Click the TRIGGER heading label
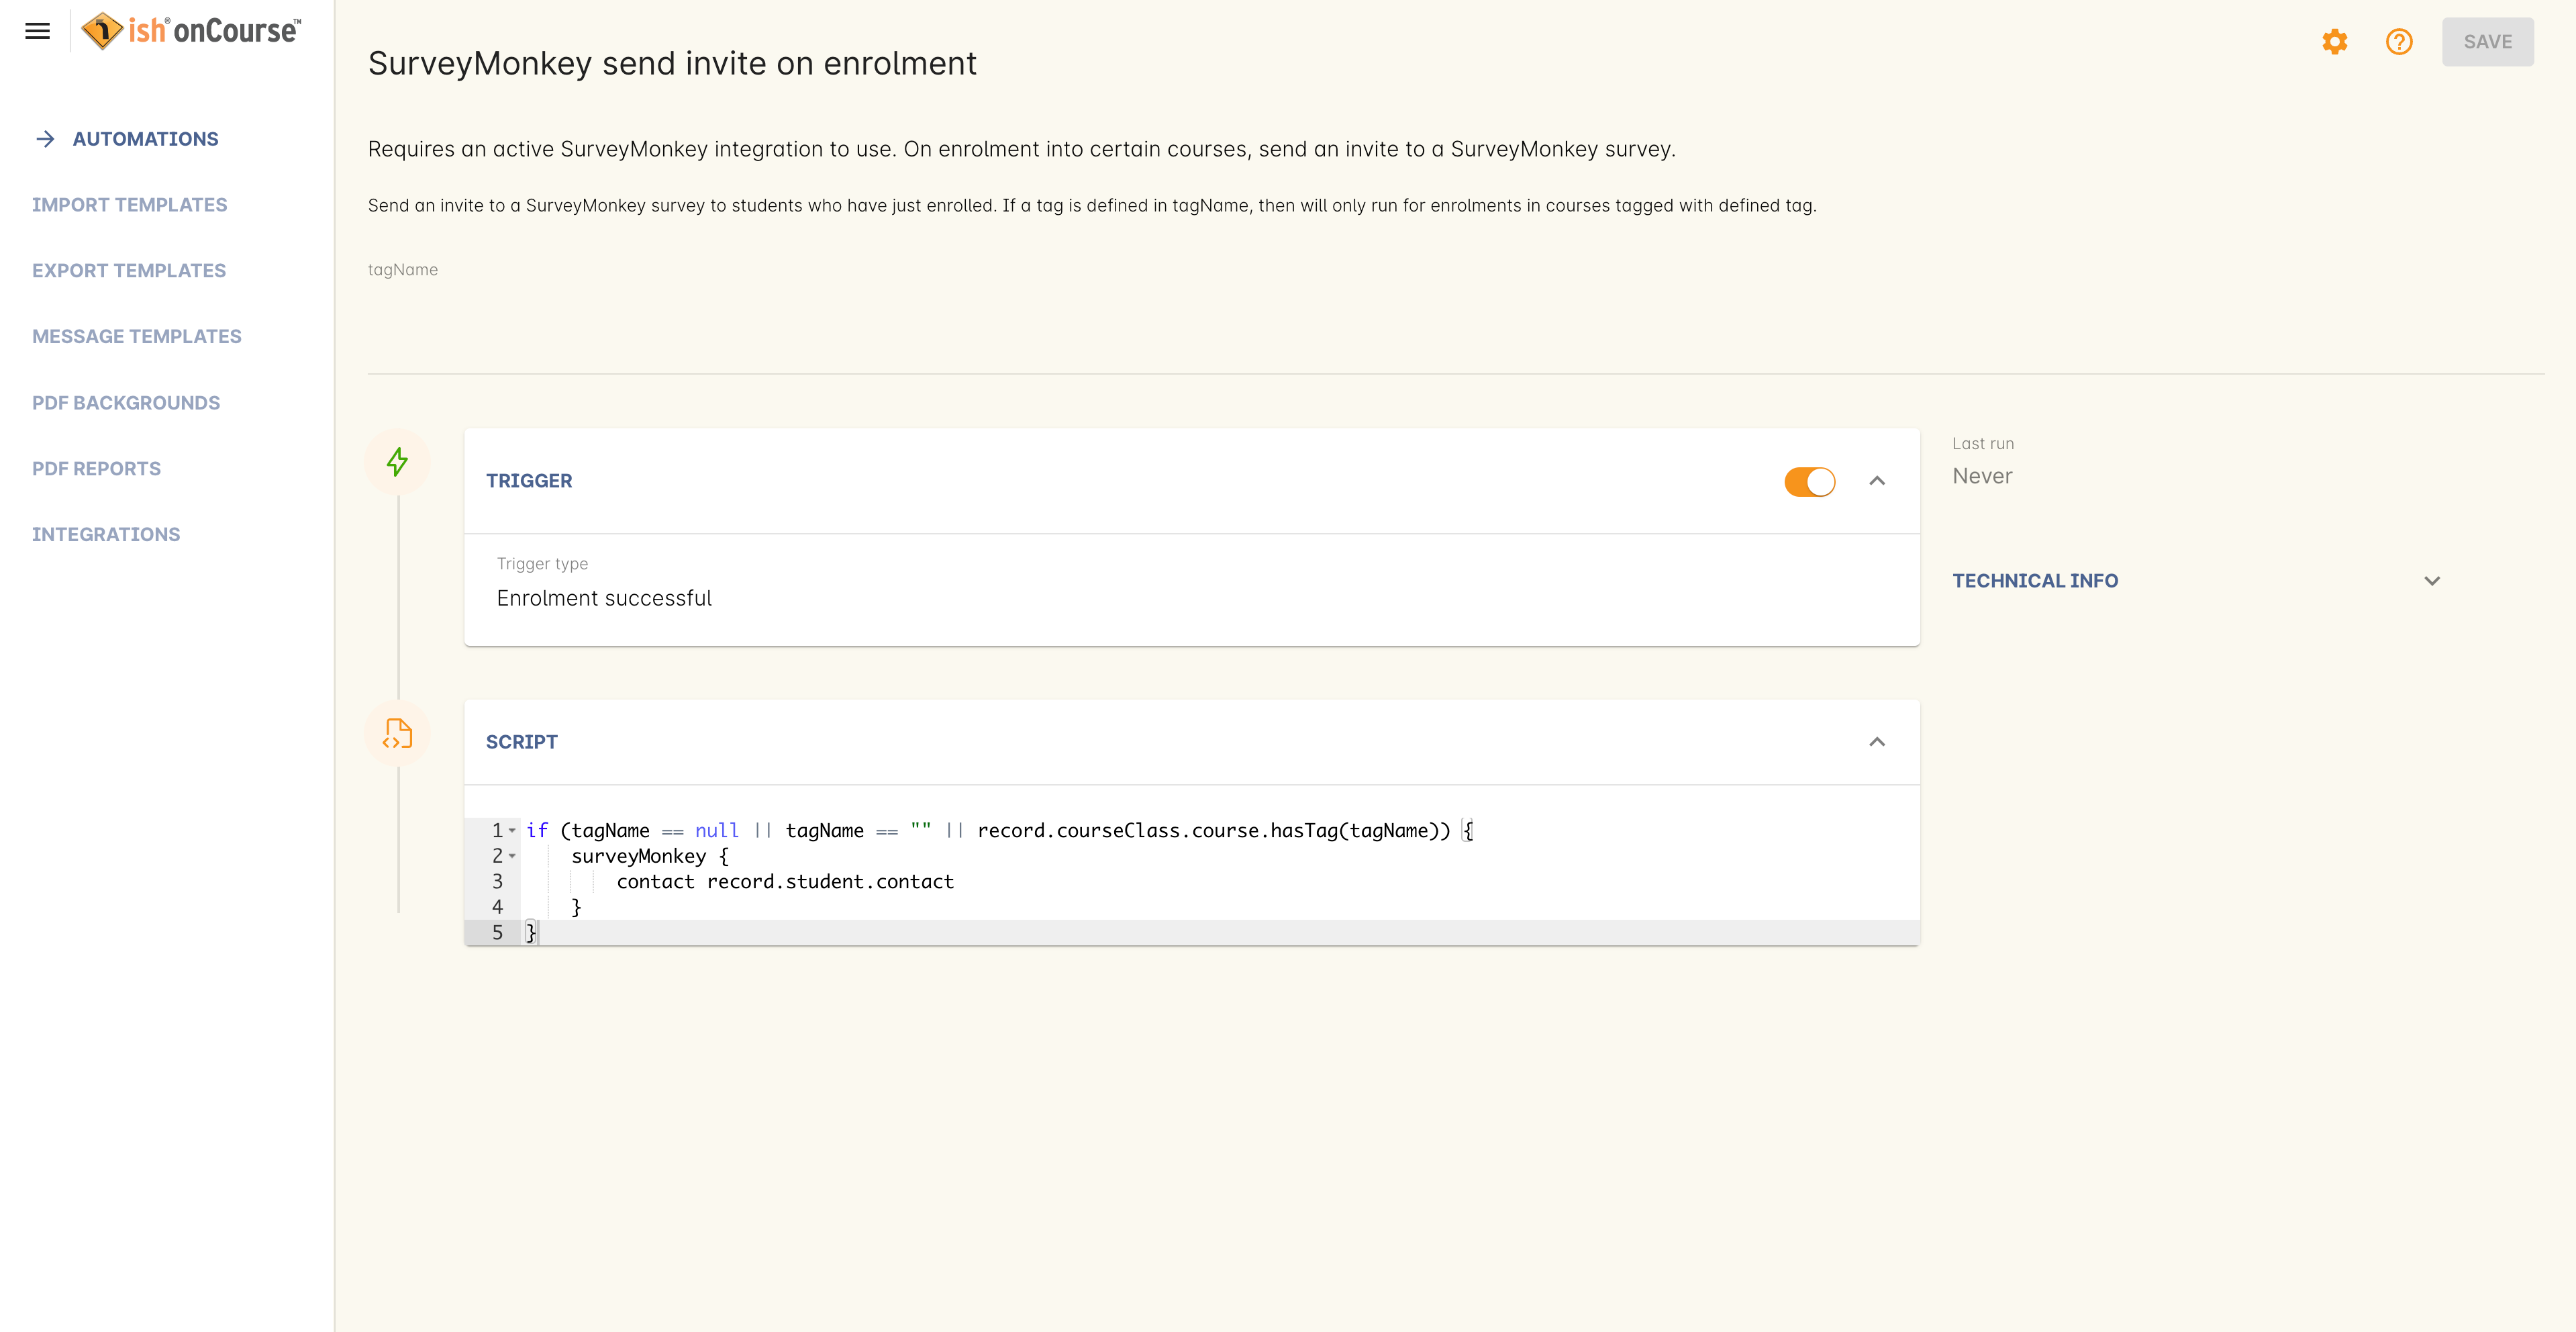 (529, 481)
